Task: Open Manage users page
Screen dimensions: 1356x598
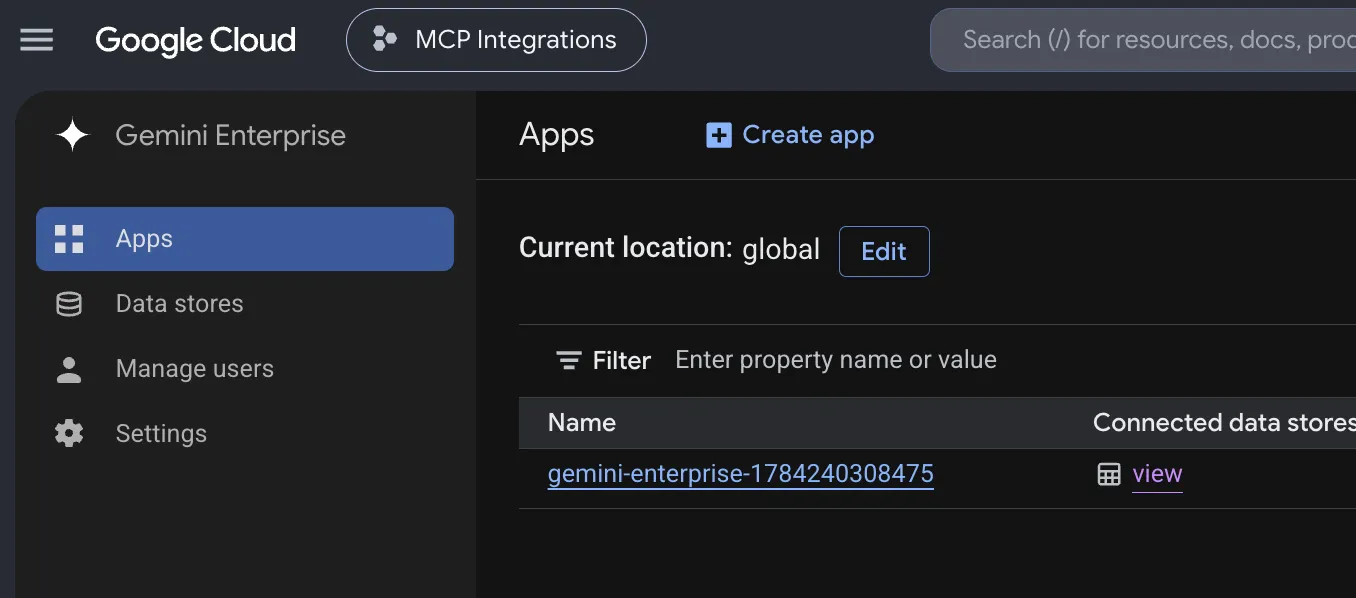Action: click(245, 369)
